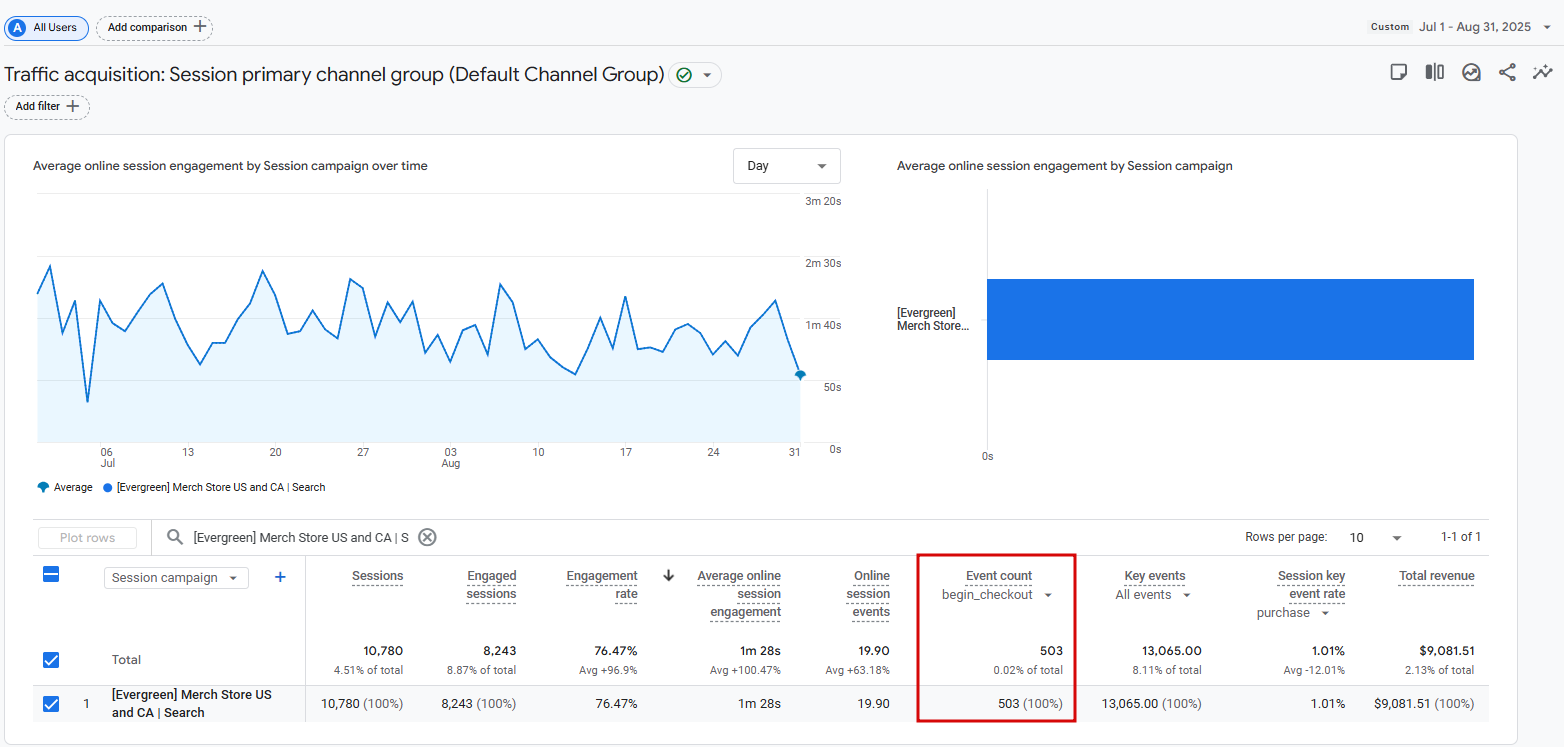Click the green verified status check icon
Viewport: 1564px width, 747px height.
click(684, 75)
